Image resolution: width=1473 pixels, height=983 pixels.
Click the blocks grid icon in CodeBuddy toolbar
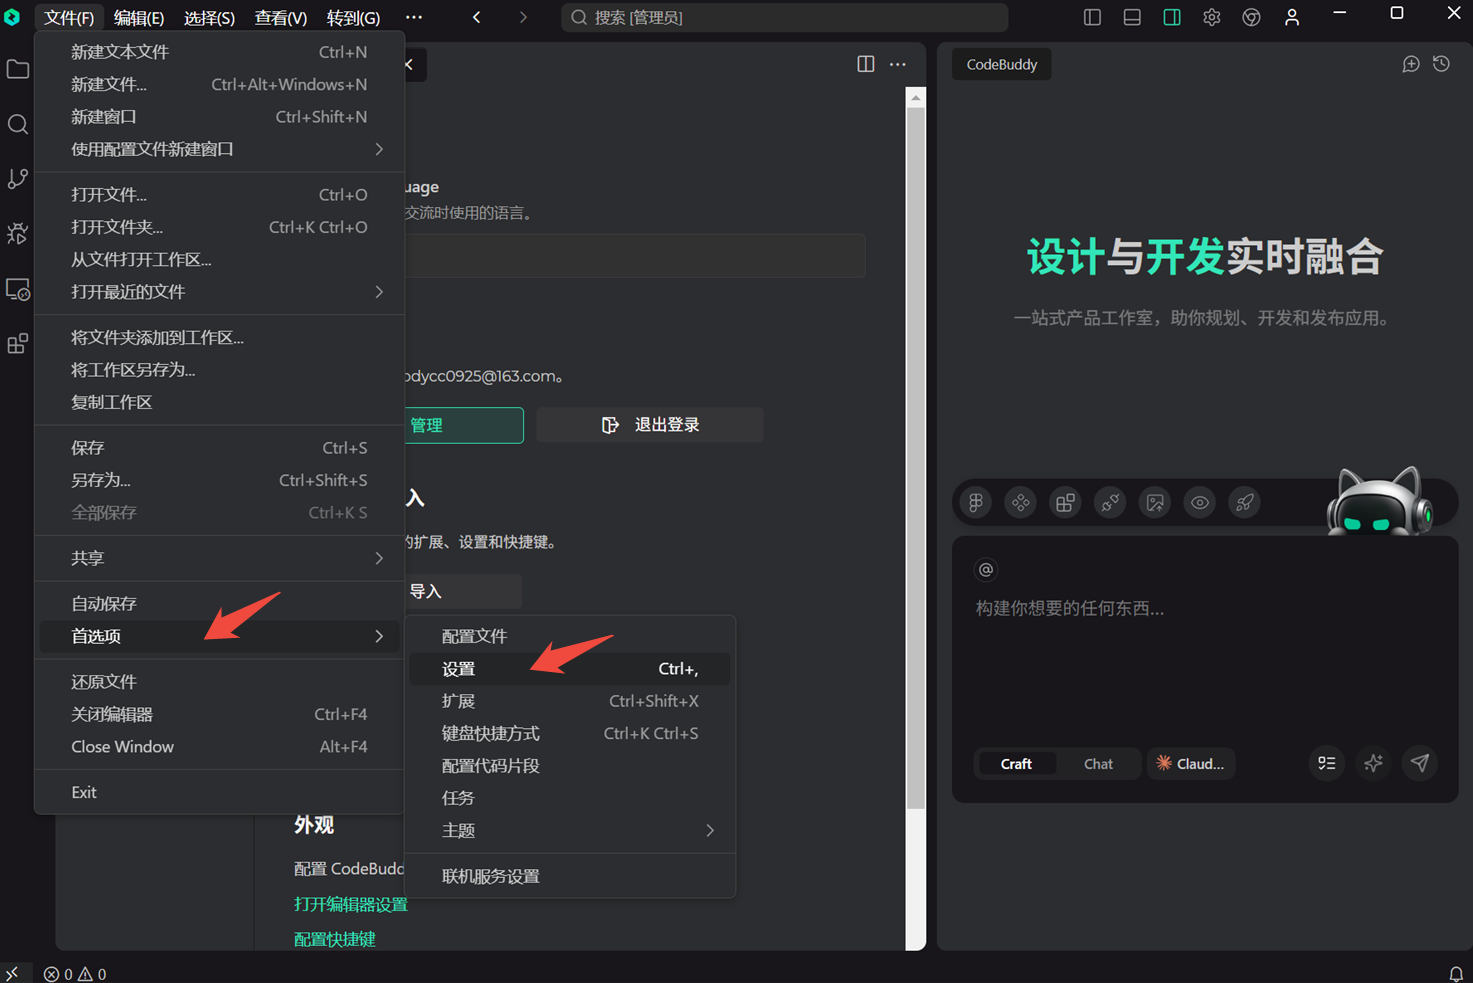click(x=1066, y=502)
